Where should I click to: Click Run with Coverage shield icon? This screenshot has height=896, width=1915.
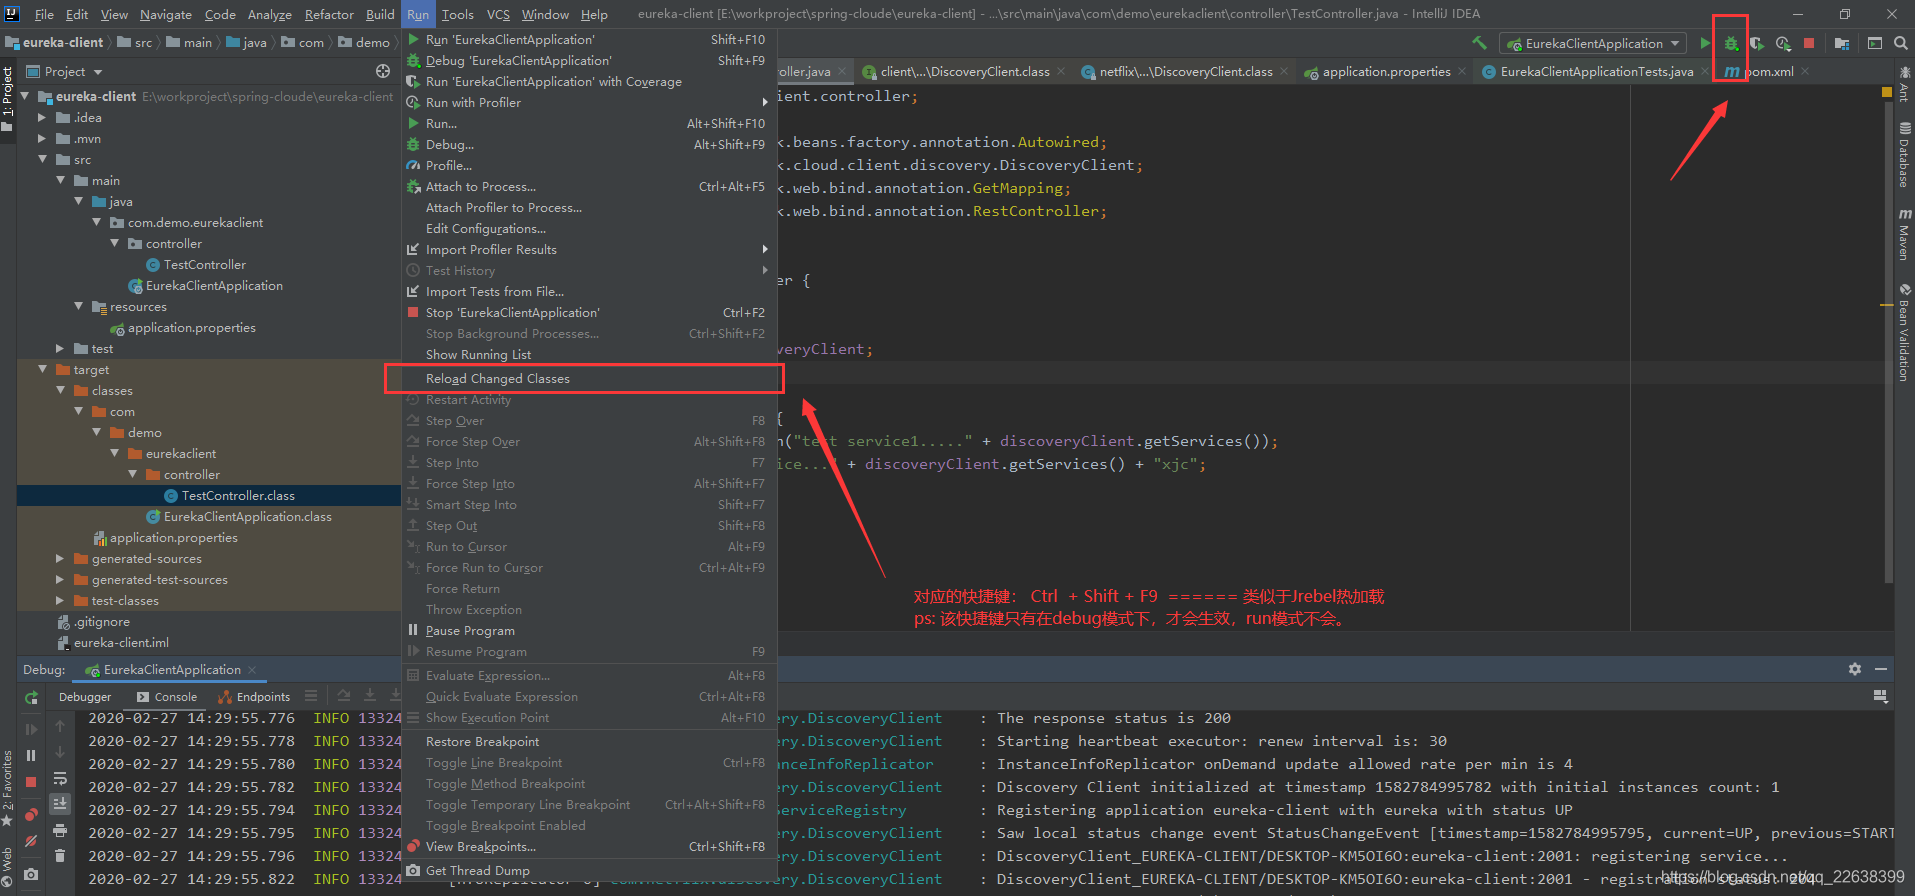[x=1757, y=43]
